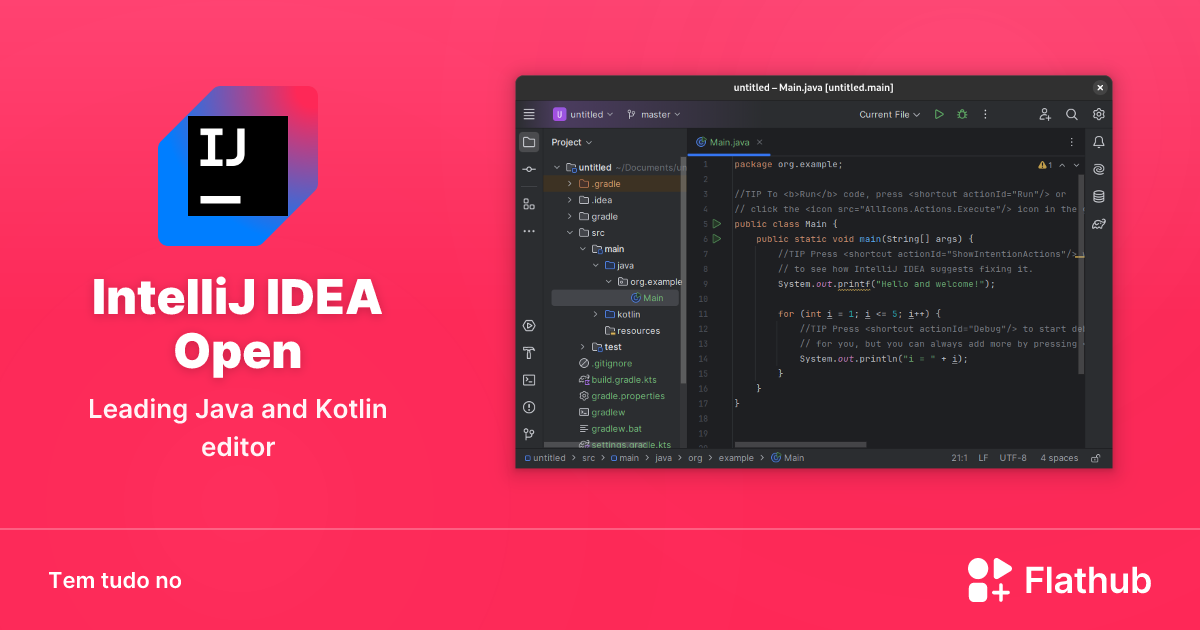Image resolution: width=1200 pixels, height=630 pixels.
Task: Open the Commit tool window
Action: (529, 170)
